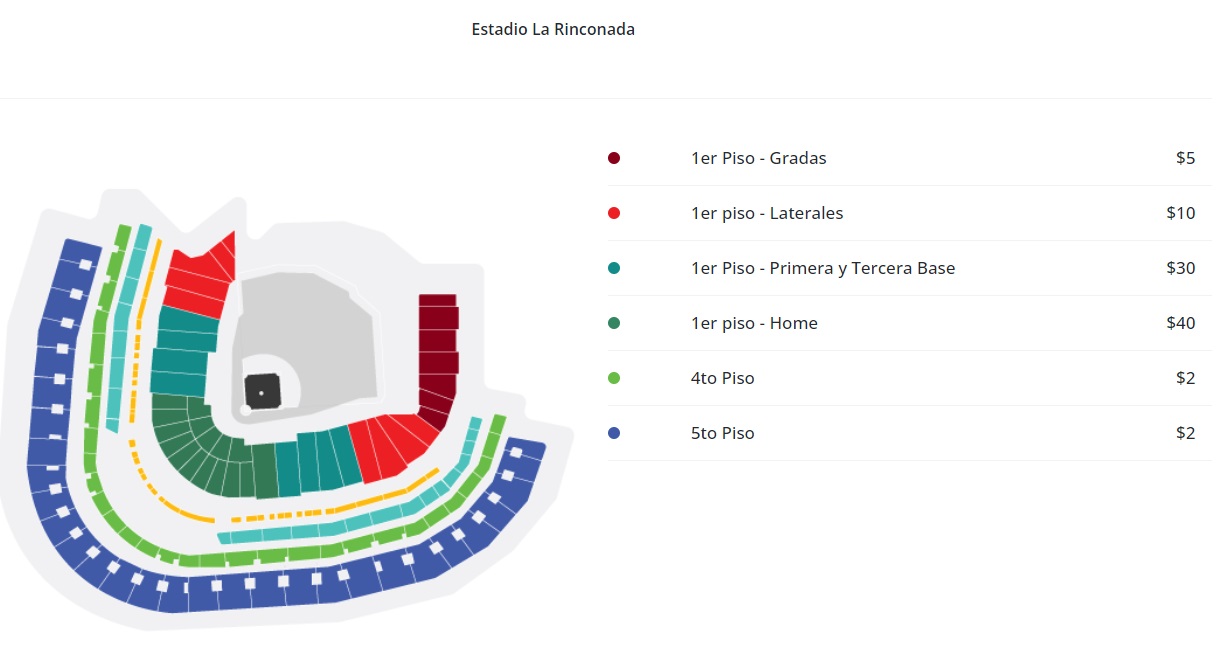Select the 4to Piso text label
This screenshot has height=665, width=1219.
722,378
